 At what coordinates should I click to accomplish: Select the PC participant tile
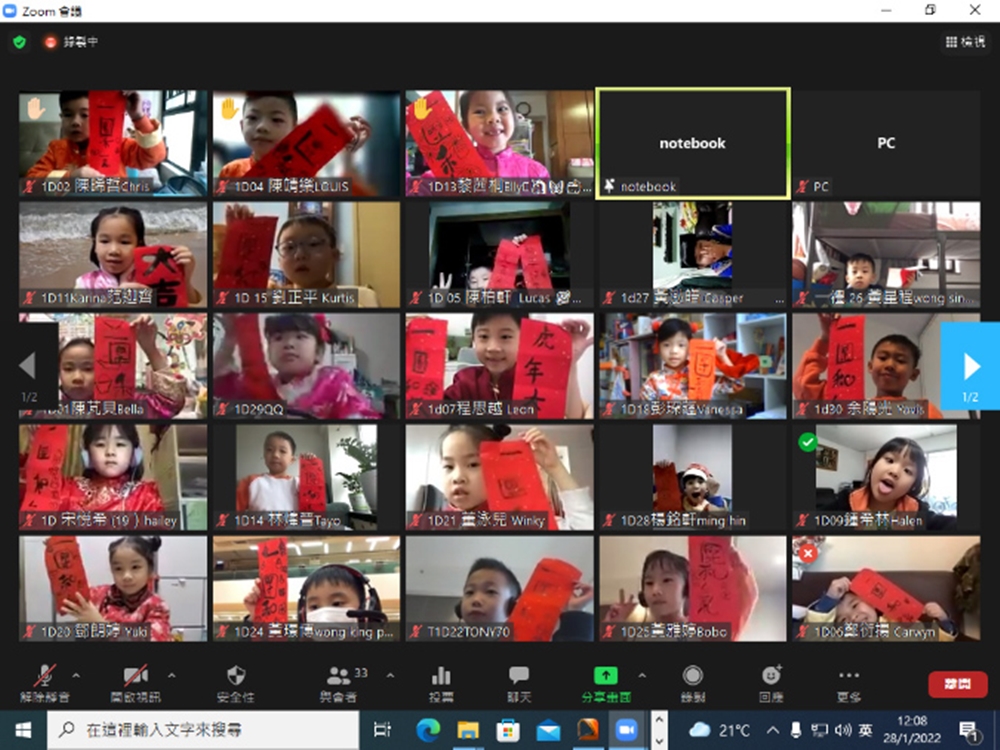pyautogui.click(x=886, y=143)
